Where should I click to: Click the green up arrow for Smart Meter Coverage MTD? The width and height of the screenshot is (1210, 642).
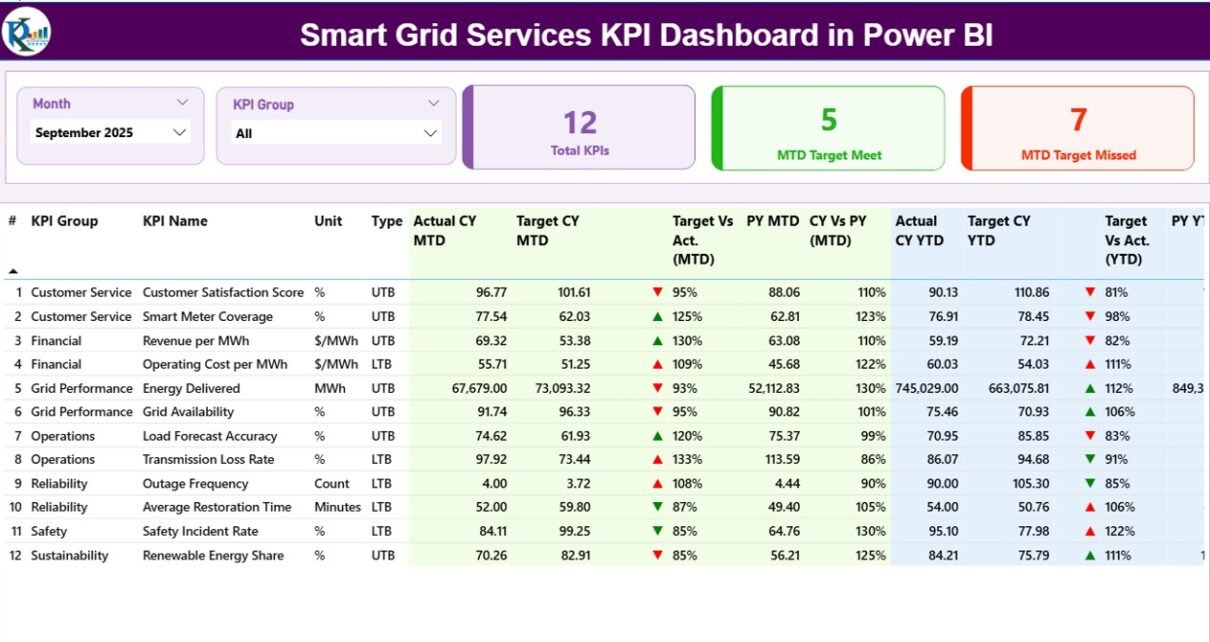657,316
